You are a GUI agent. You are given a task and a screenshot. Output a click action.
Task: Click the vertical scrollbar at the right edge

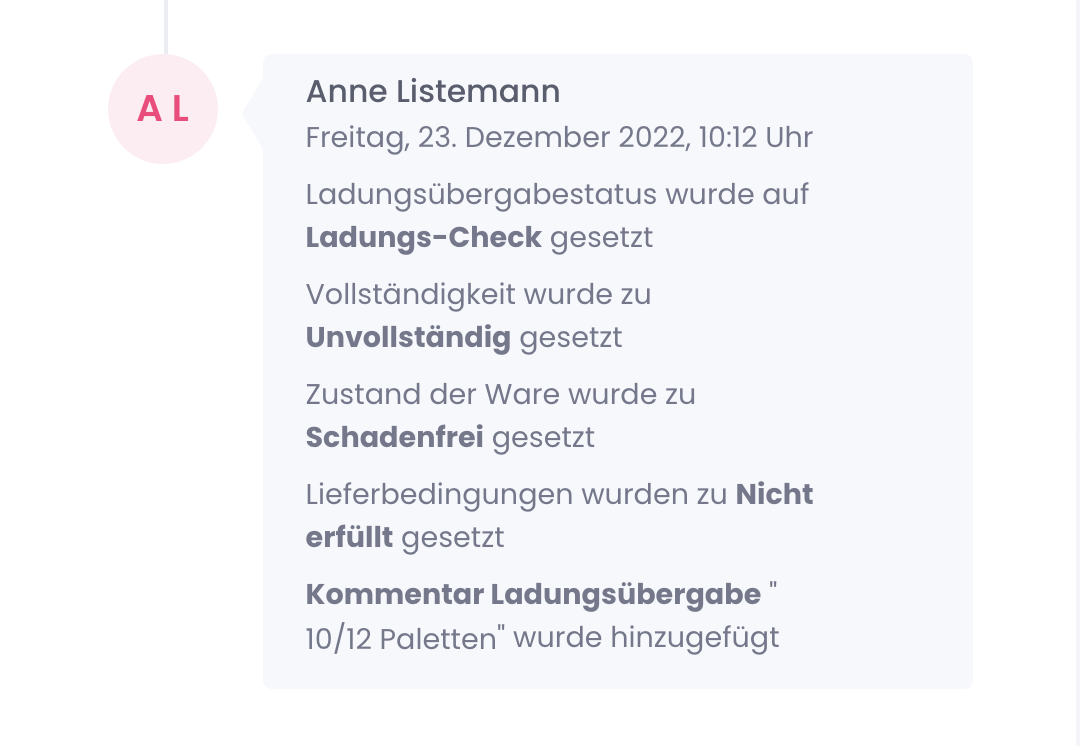click(1075, 373)
